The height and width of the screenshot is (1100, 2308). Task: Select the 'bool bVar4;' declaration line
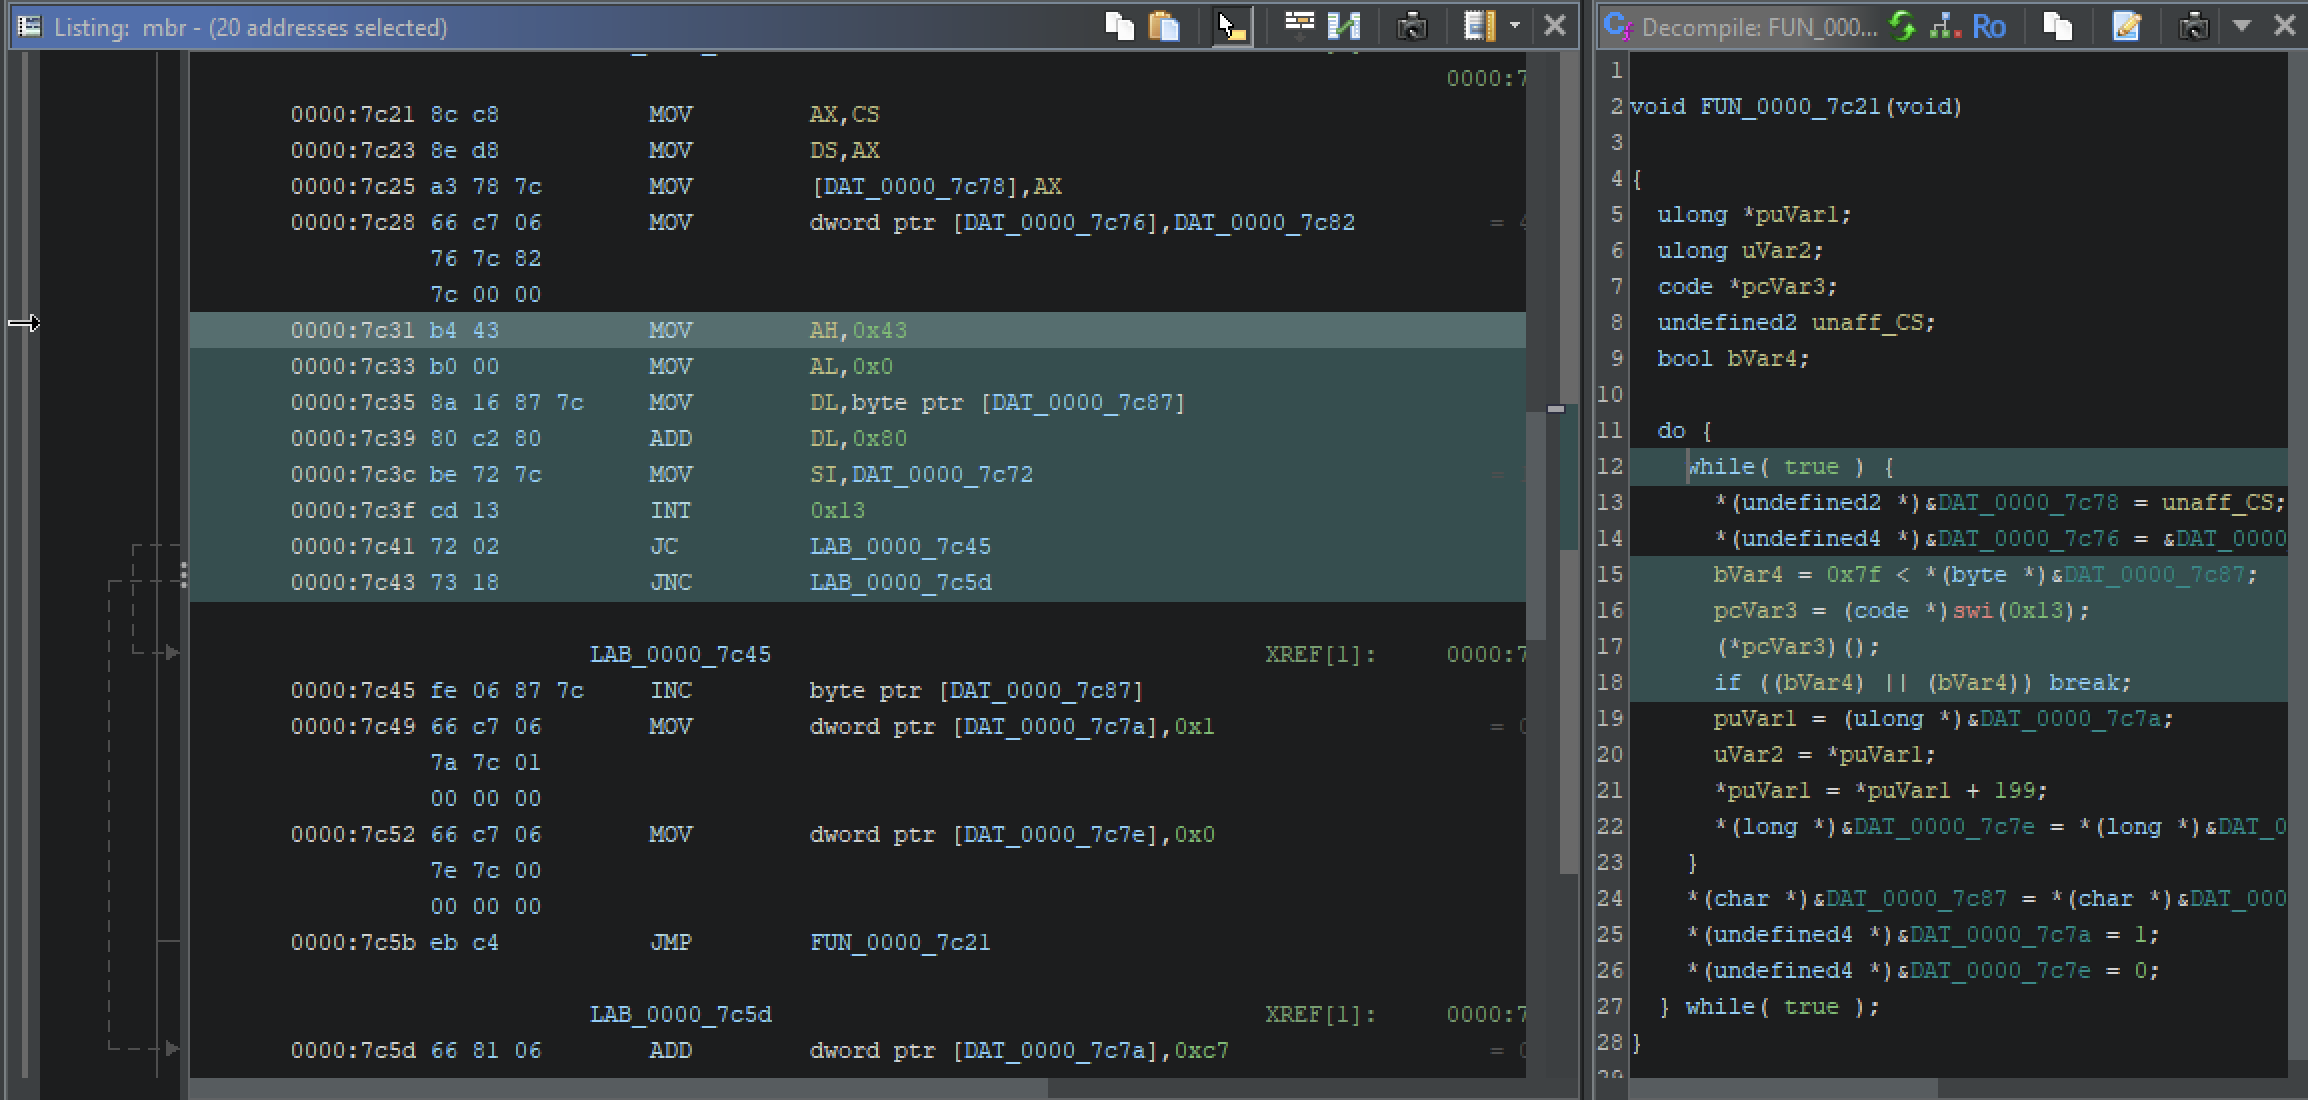(x=1733, y=358)
